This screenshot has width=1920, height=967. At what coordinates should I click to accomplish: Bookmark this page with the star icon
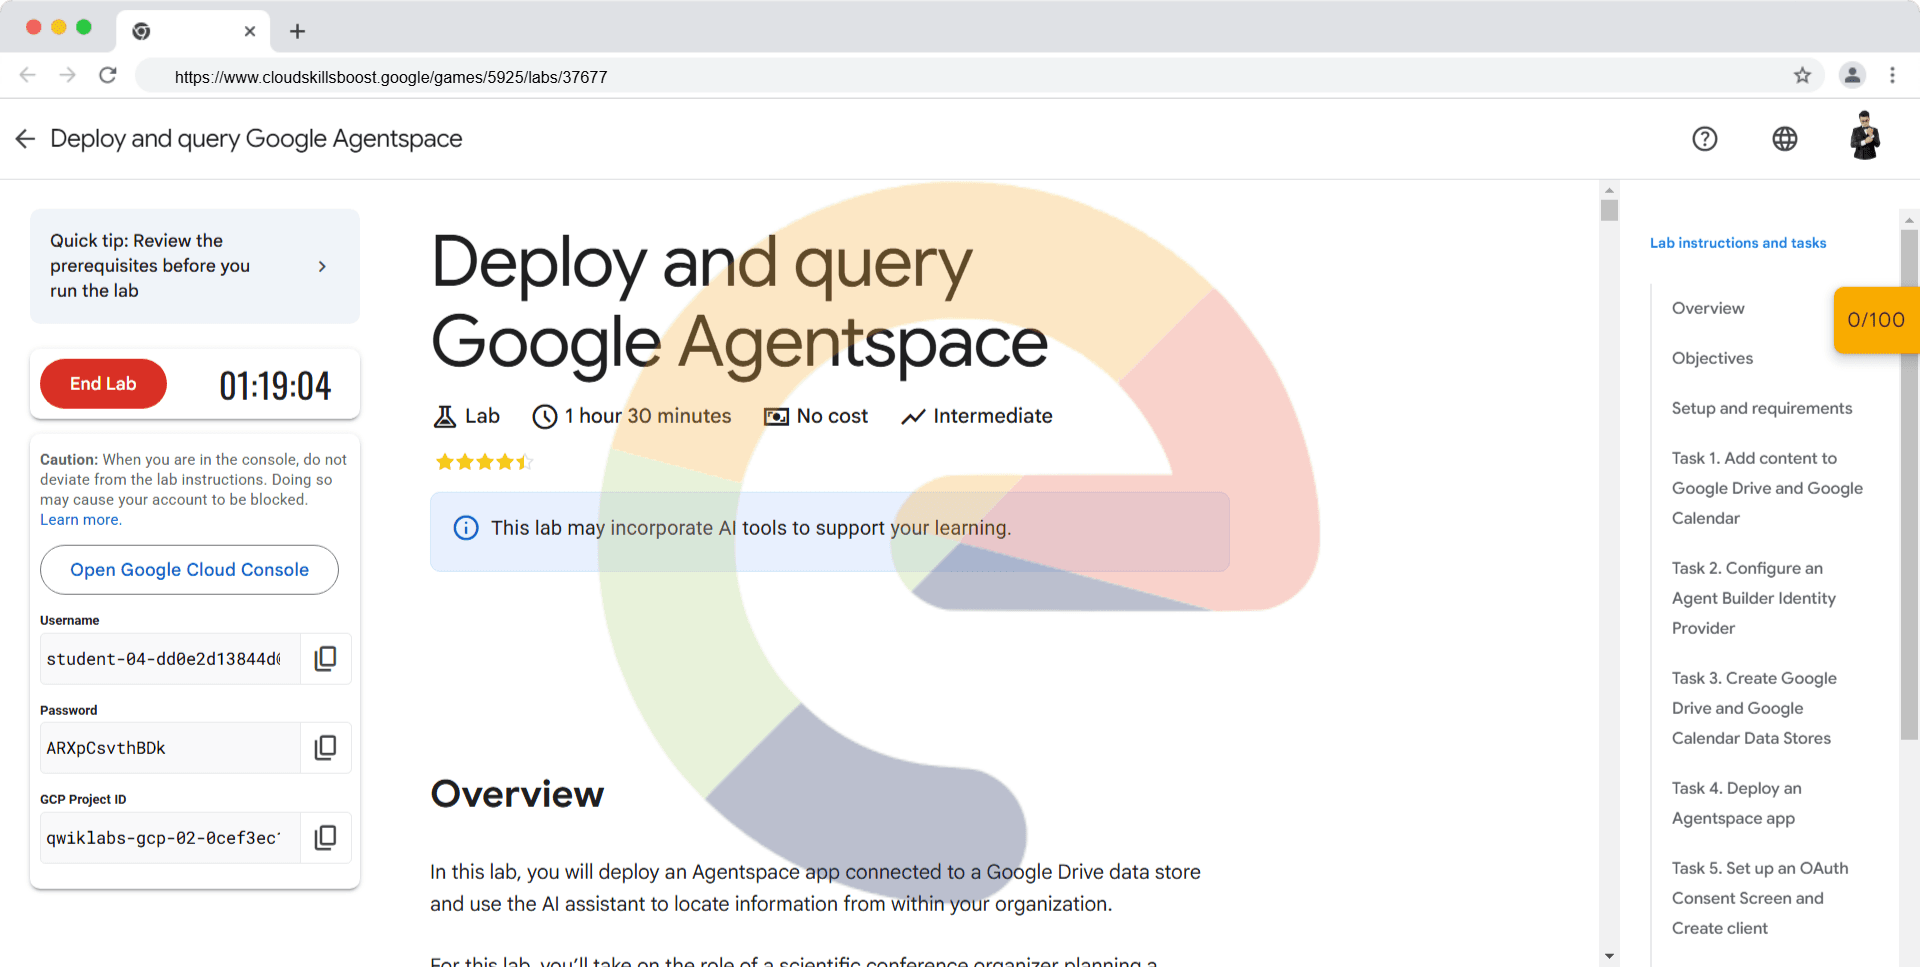1802,76
